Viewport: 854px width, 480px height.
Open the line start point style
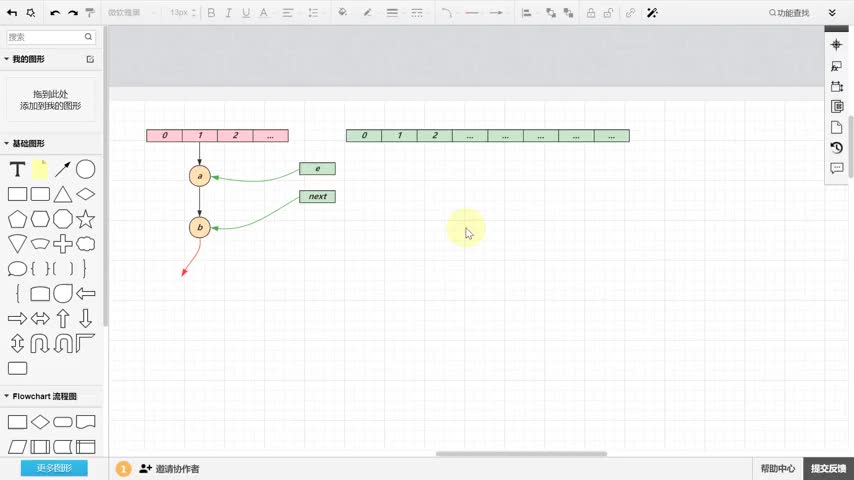pyautogui.click(x=472, y=13)
